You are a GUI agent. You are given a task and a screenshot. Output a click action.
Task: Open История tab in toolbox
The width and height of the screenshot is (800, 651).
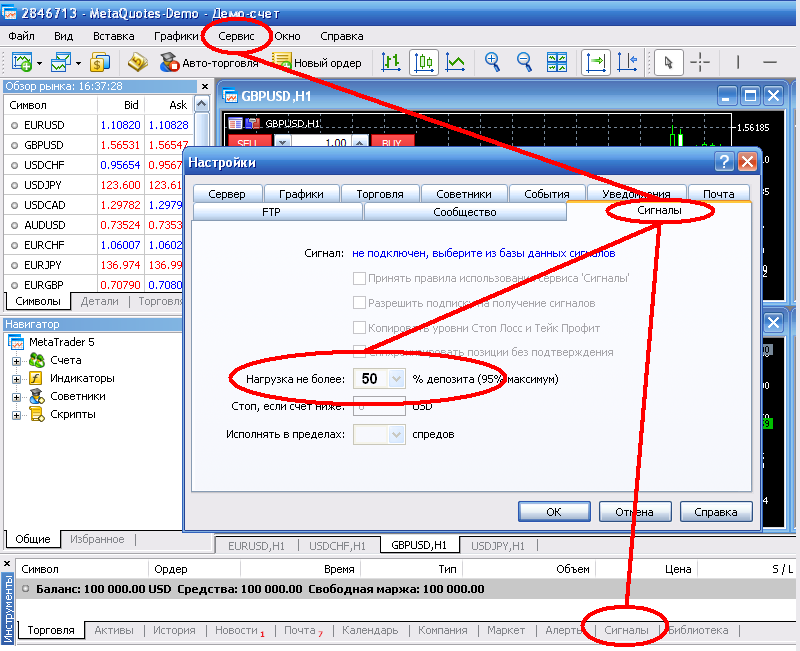coord(174,630)
